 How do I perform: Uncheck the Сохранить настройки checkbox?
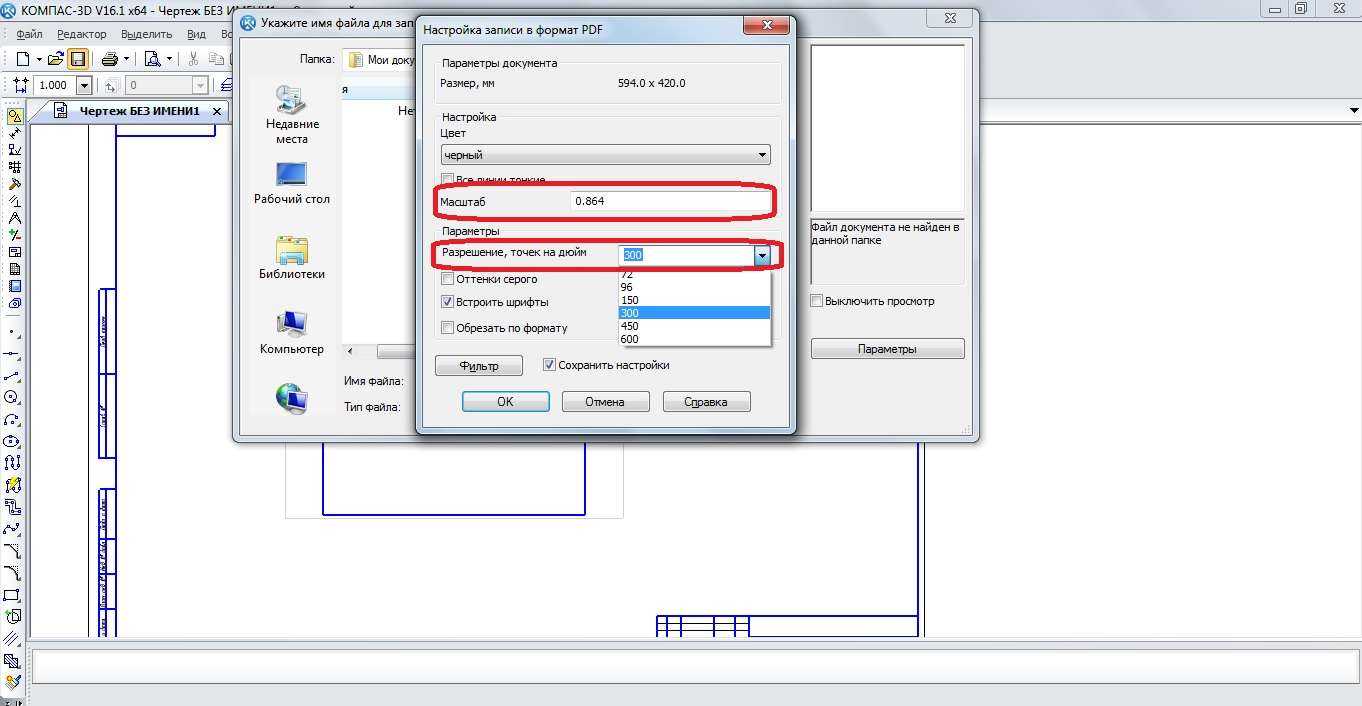(549, 365)
